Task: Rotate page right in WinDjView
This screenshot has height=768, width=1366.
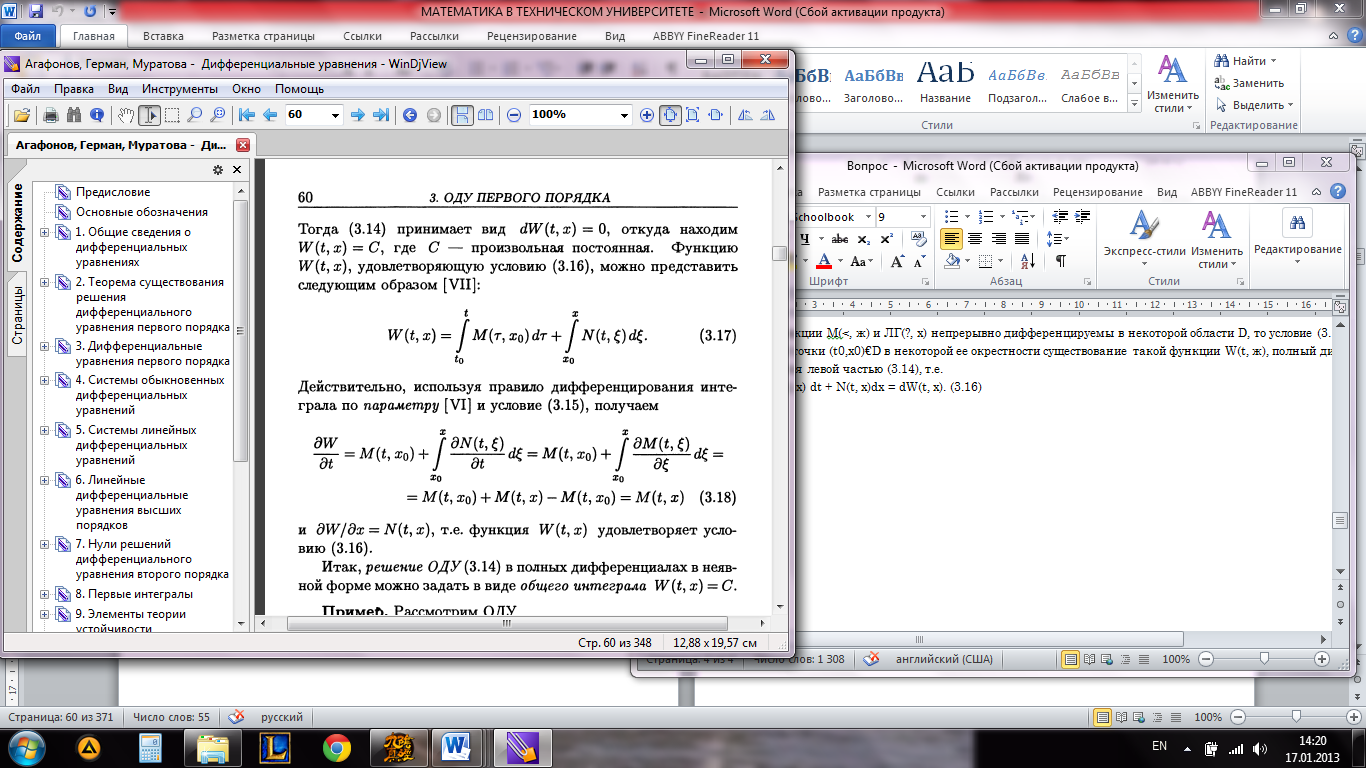Action: tap(767, 115)
